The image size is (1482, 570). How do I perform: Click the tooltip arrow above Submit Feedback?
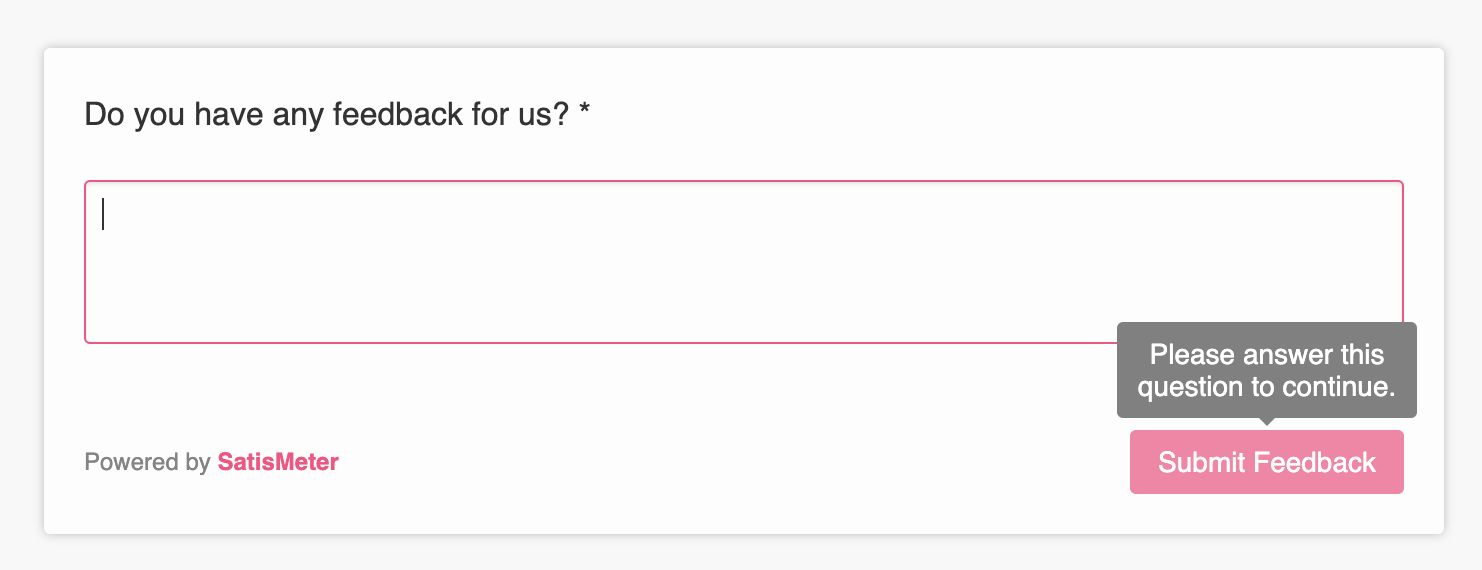(1266, 422)
